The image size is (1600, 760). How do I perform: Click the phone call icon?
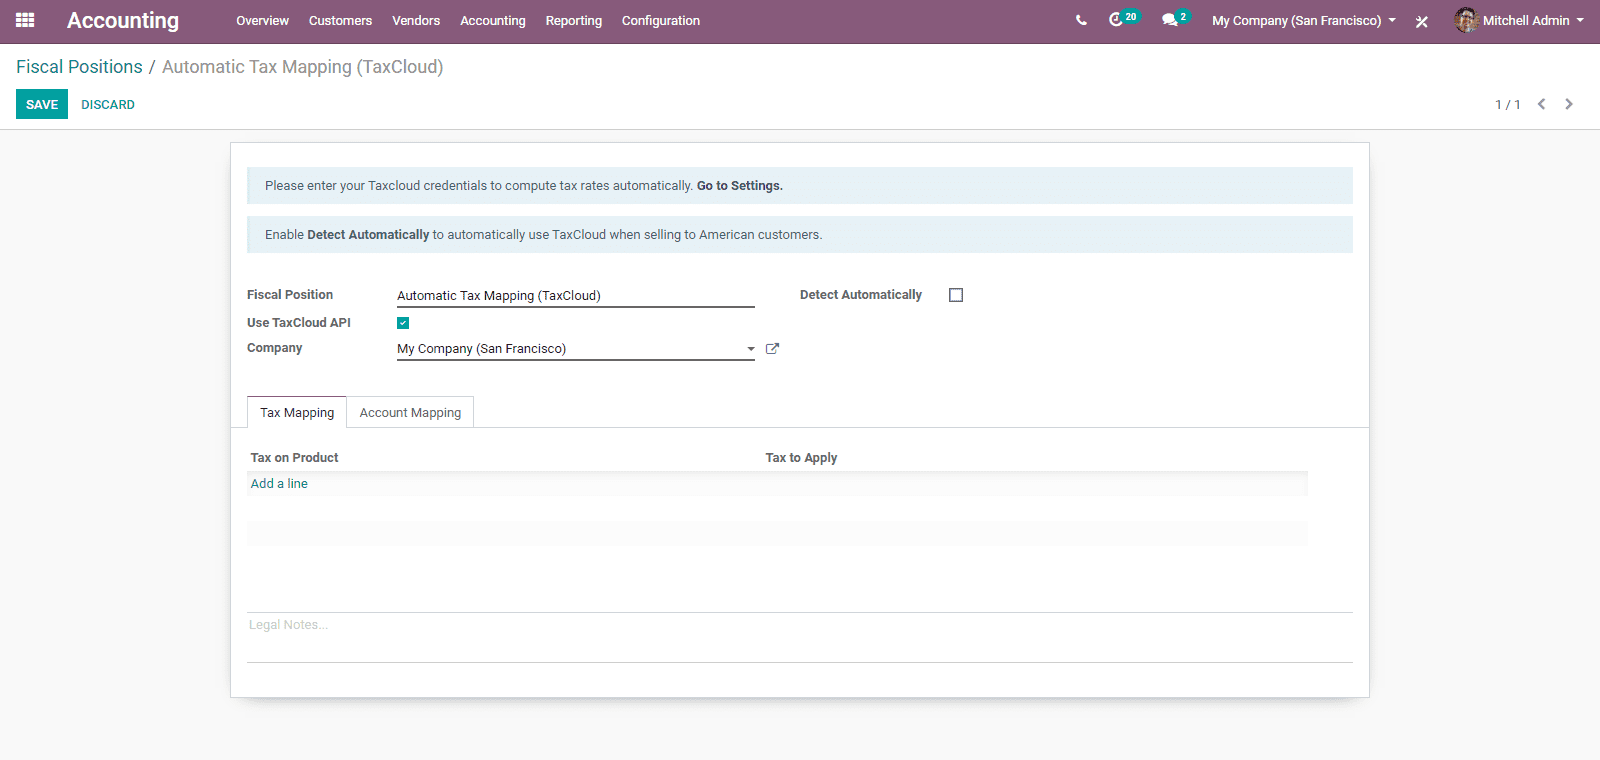[x=1081, y=20]
